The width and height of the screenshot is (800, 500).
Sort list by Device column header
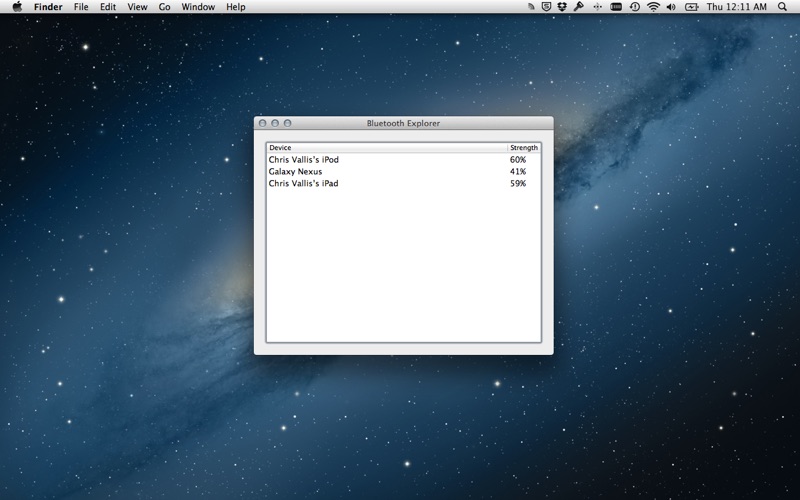386,148
